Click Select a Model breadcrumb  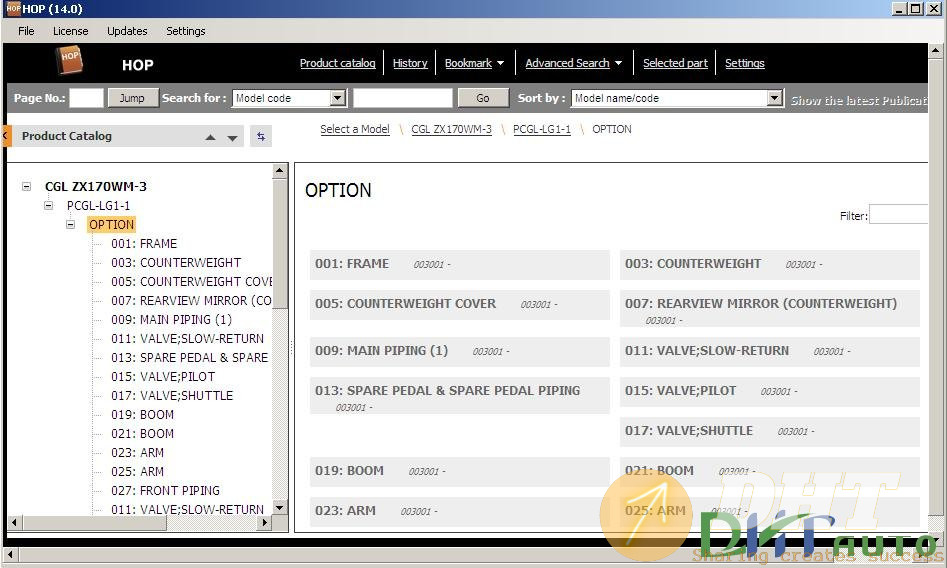(x=355, y=129)
